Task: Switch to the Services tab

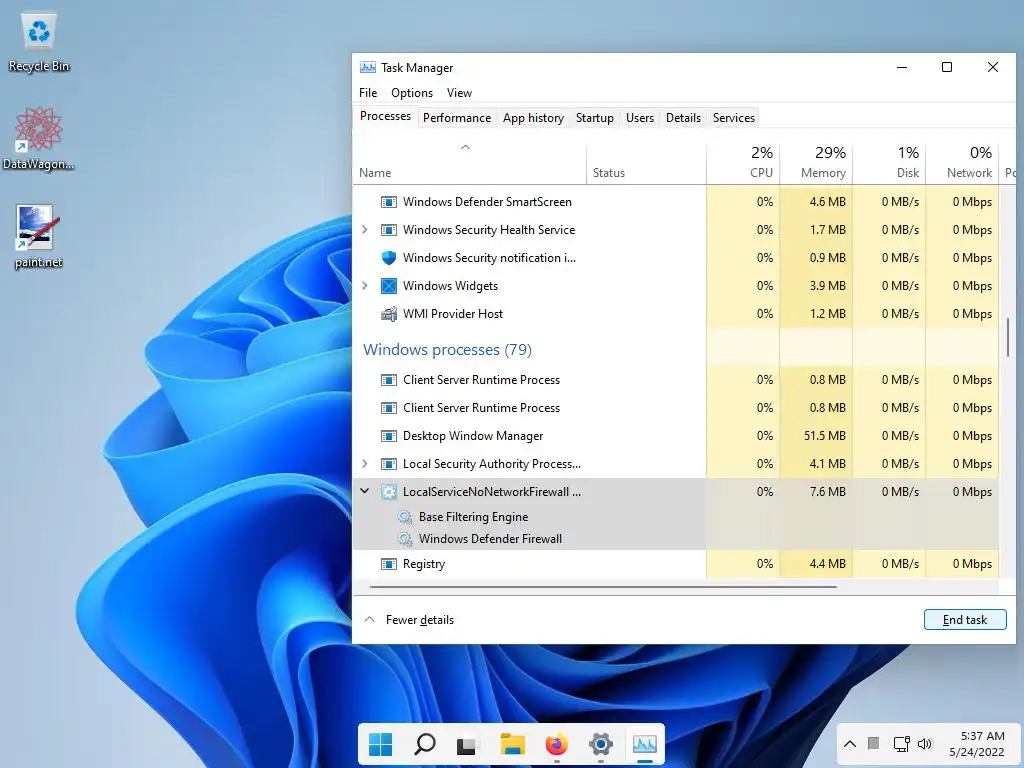Action: tap(733, 118)
